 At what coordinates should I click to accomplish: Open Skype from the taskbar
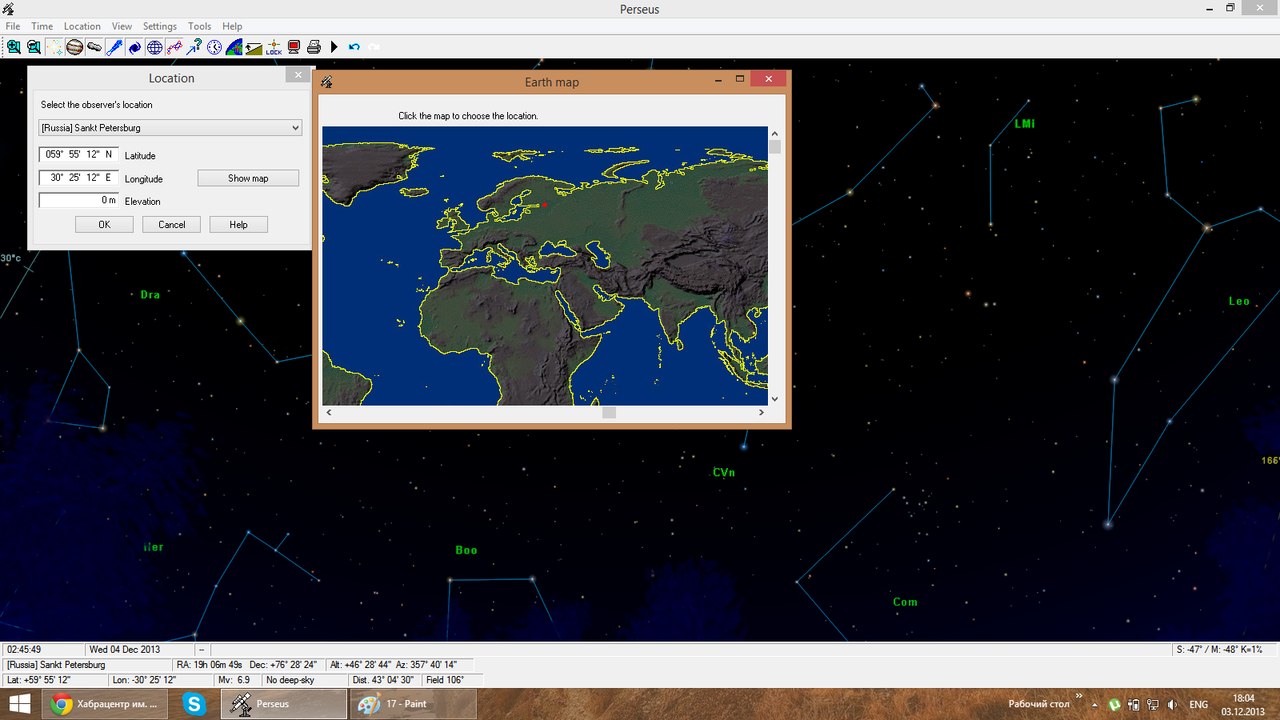(194, 704)
